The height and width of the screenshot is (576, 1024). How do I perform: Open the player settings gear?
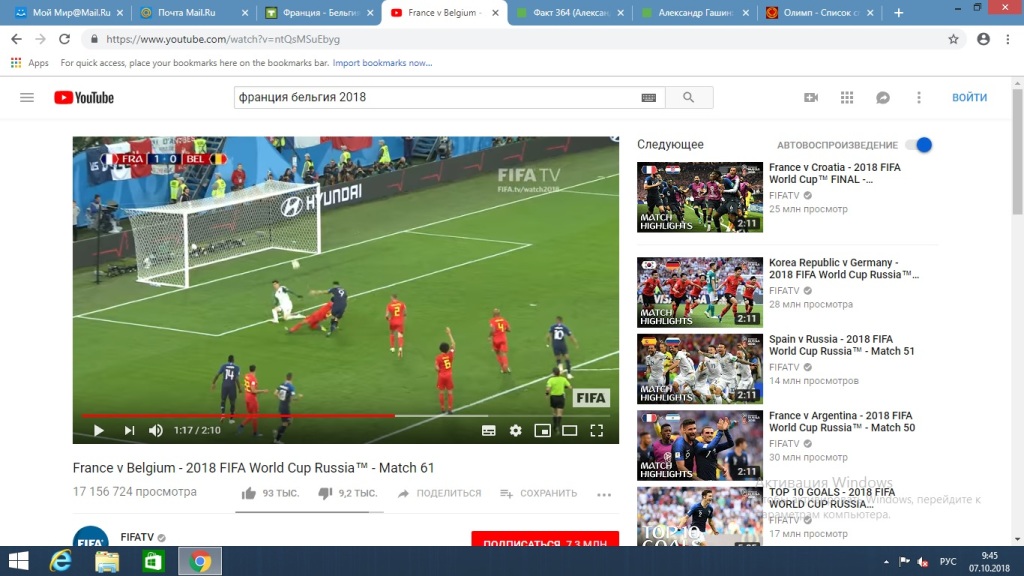pos(516,430)
